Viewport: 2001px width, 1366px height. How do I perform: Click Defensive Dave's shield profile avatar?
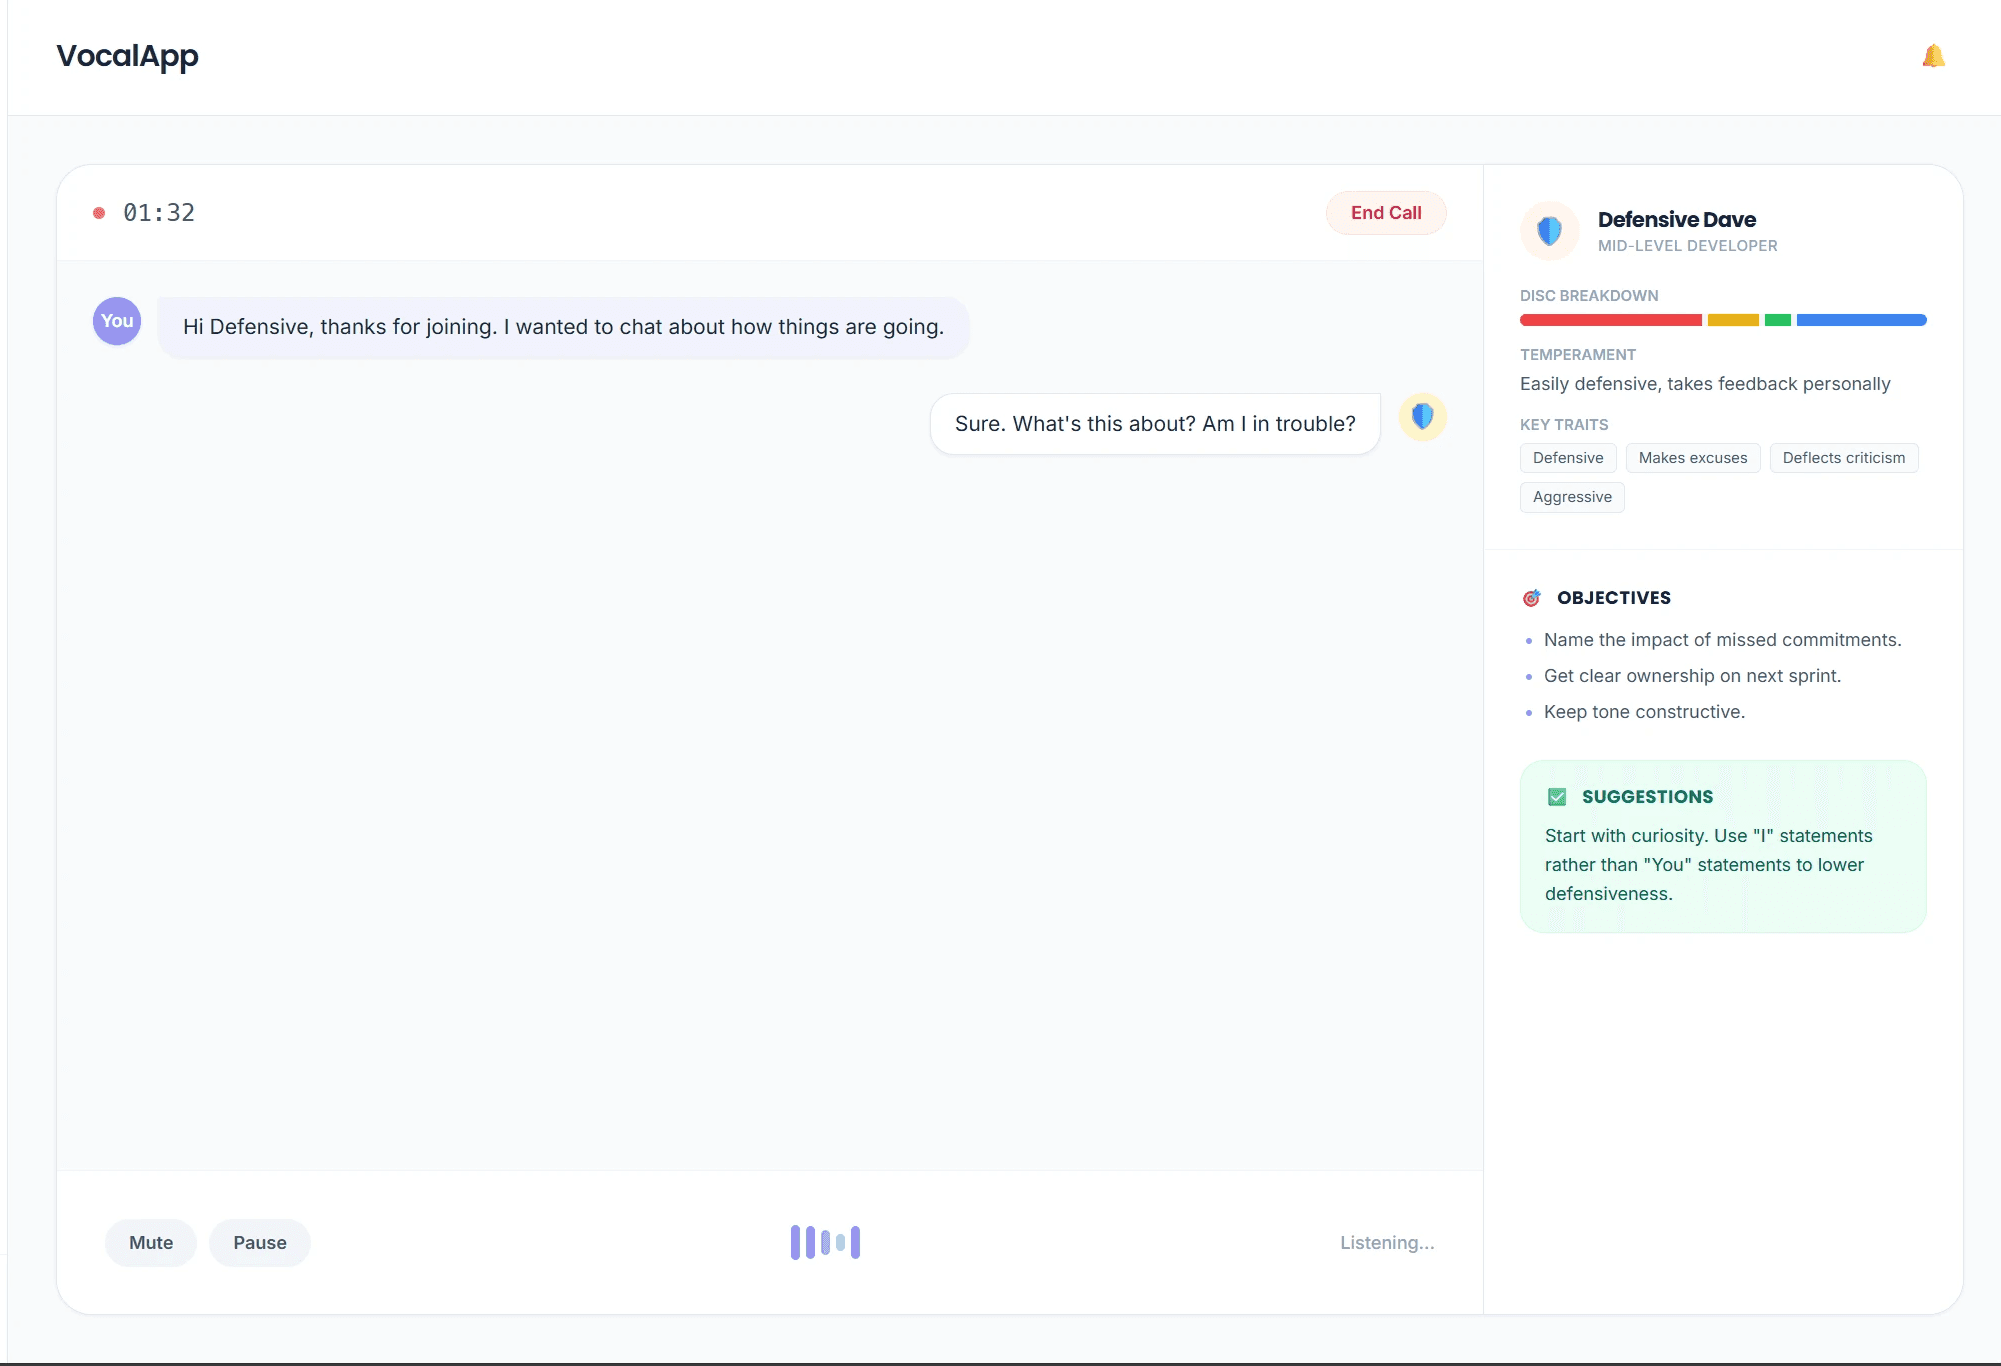point(1549,231)
